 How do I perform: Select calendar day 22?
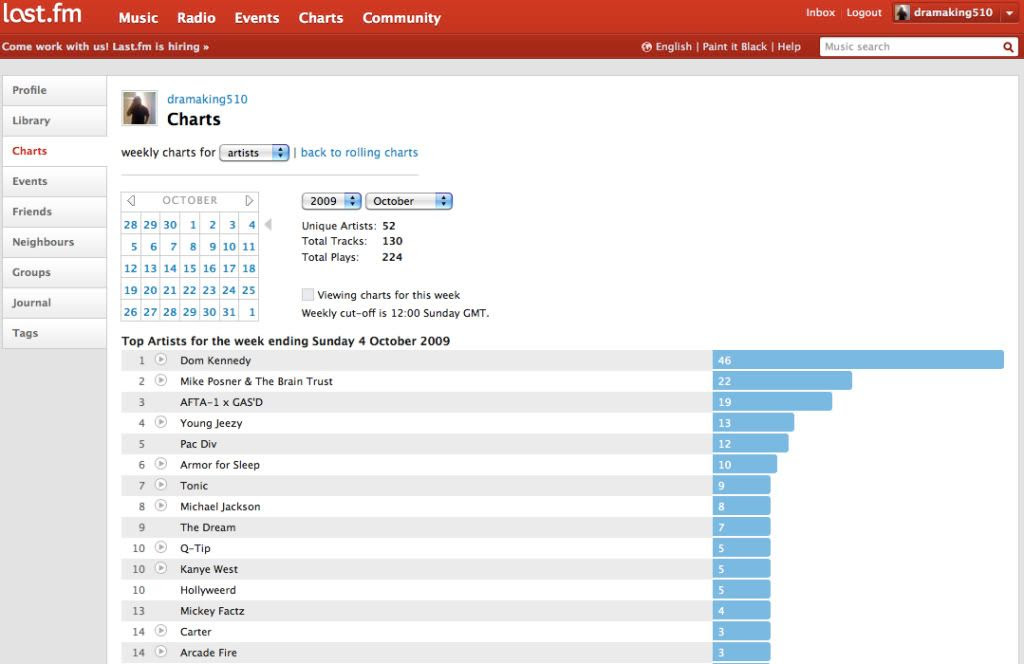(189, 290)
